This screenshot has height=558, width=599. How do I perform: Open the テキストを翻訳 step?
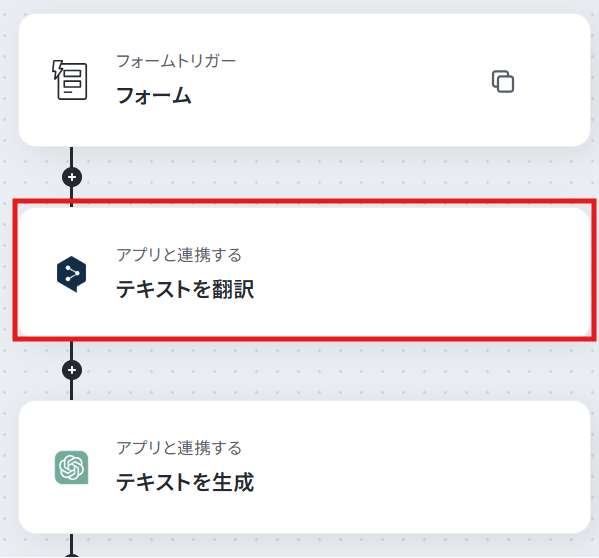pos(185,289)
